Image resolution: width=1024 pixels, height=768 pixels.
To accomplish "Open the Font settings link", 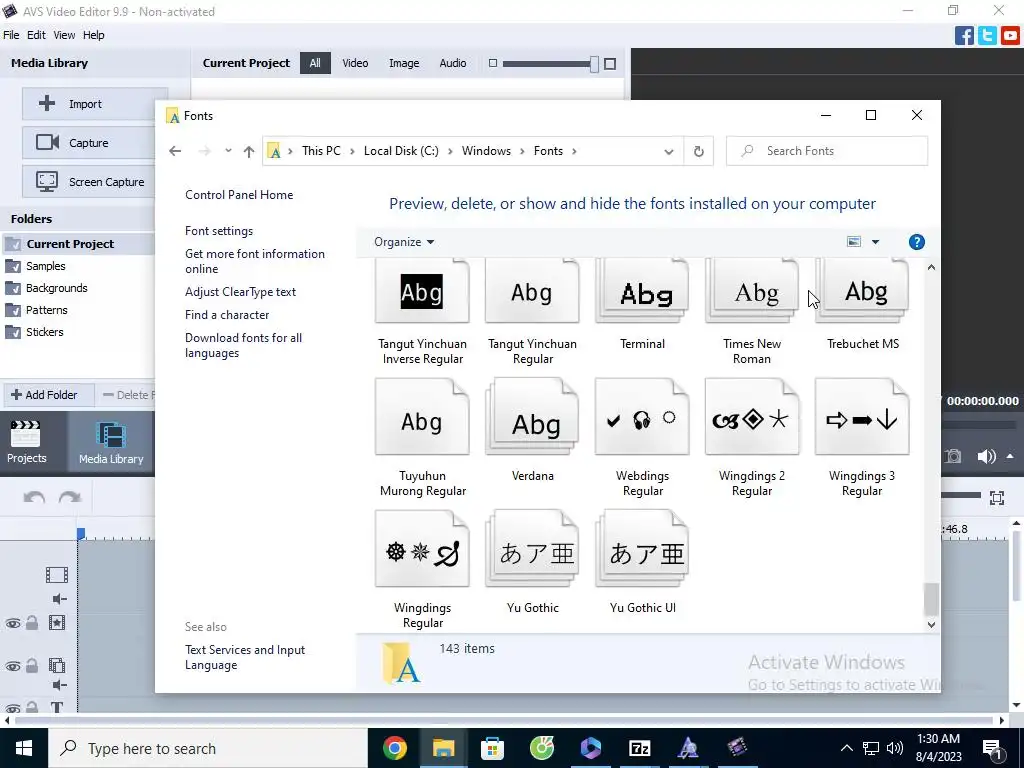I will pyautogui.click(x=219, y=231).
